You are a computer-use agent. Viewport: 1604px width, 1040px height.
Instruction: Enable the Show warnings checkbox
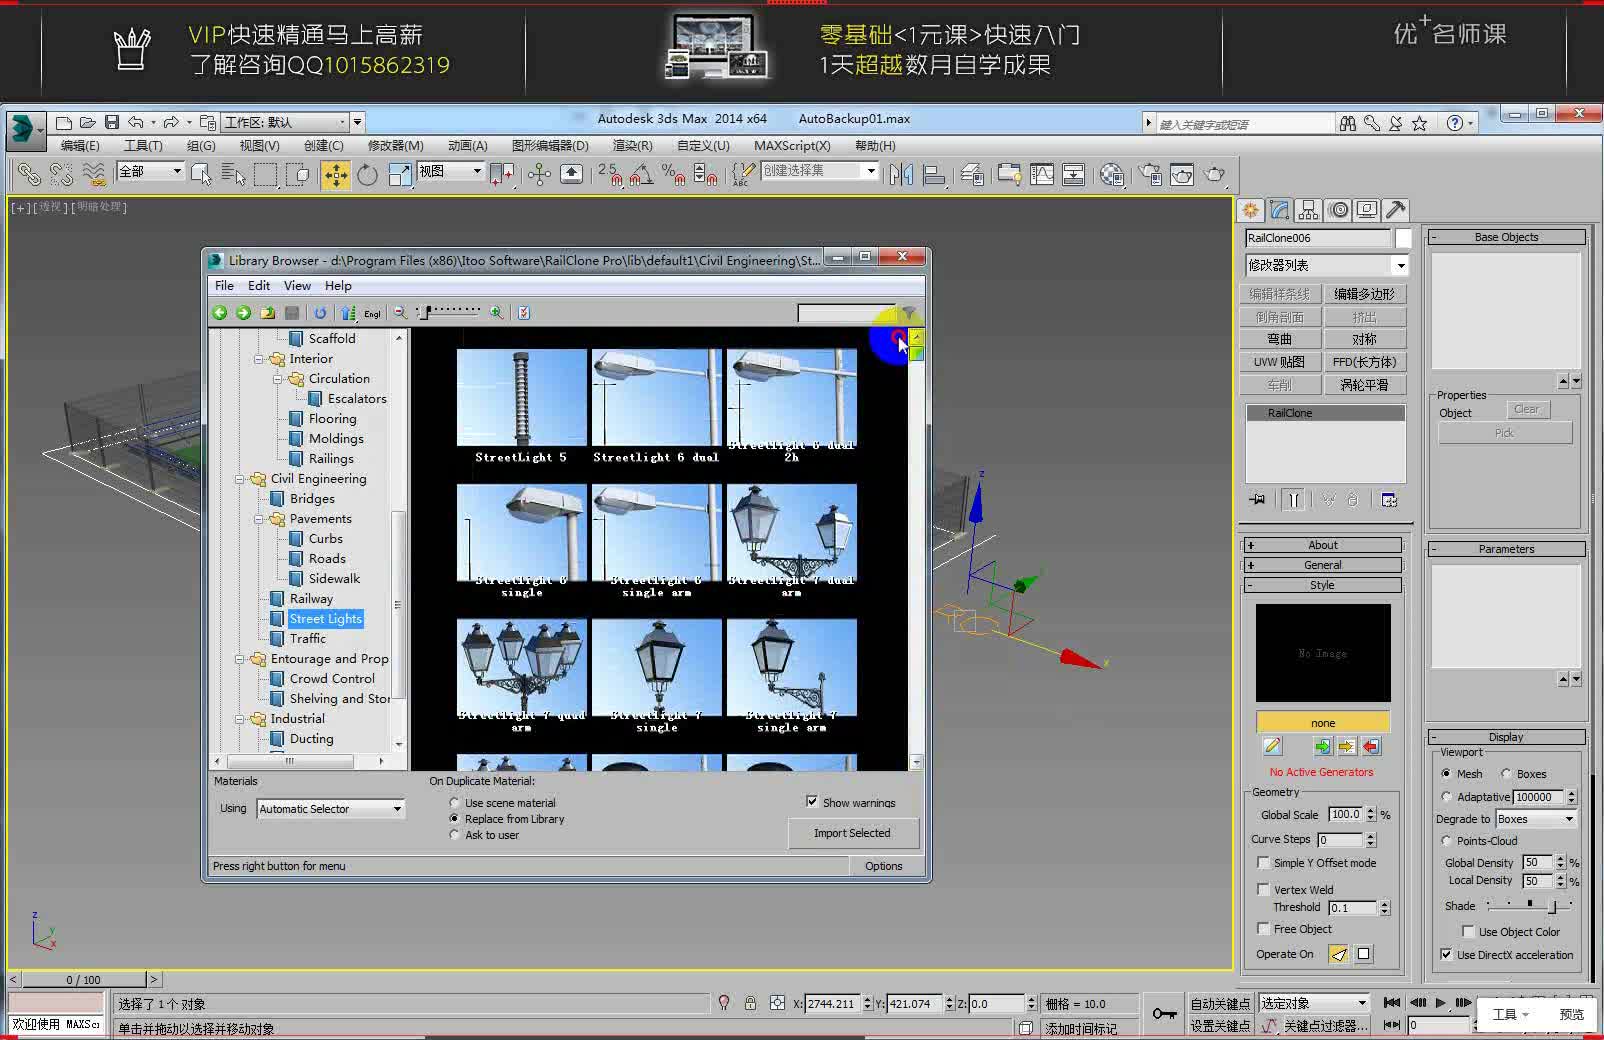[x=813, y=801]
